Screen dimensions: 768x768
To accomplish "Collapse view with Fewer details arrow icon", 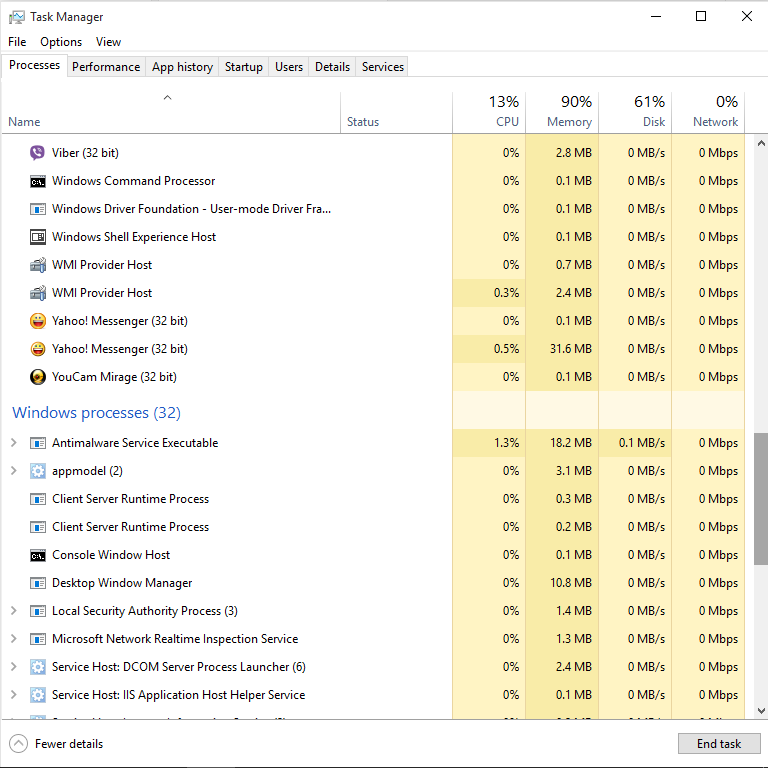I will [18, 744].
